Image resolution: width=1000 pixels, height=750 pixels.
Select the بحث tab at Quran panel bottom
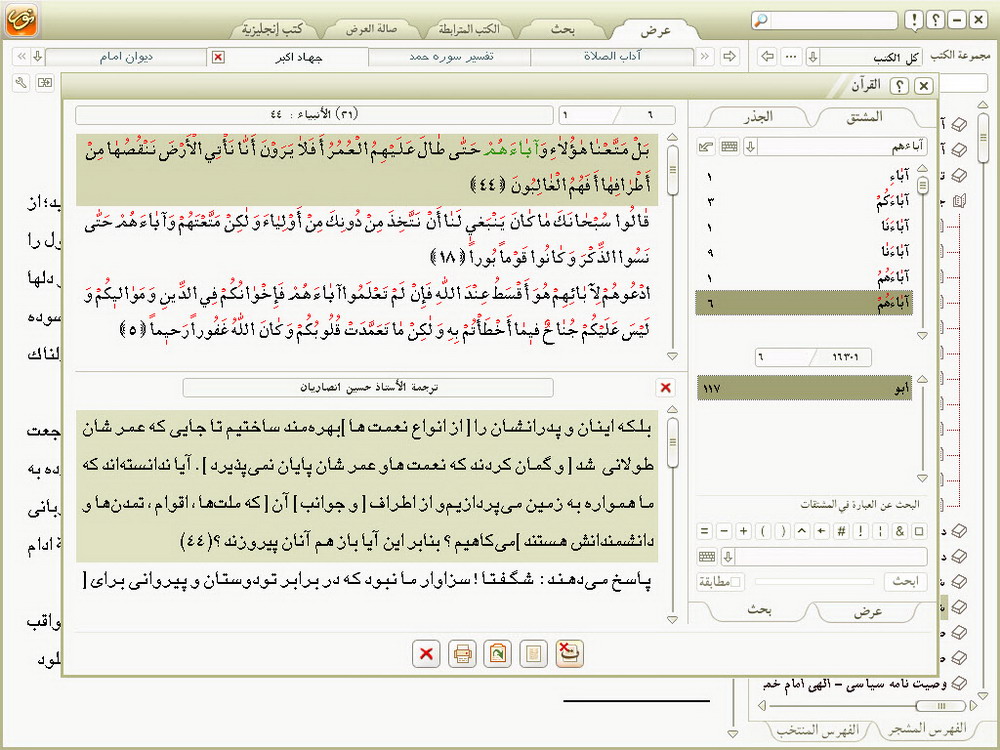[759, 610]
